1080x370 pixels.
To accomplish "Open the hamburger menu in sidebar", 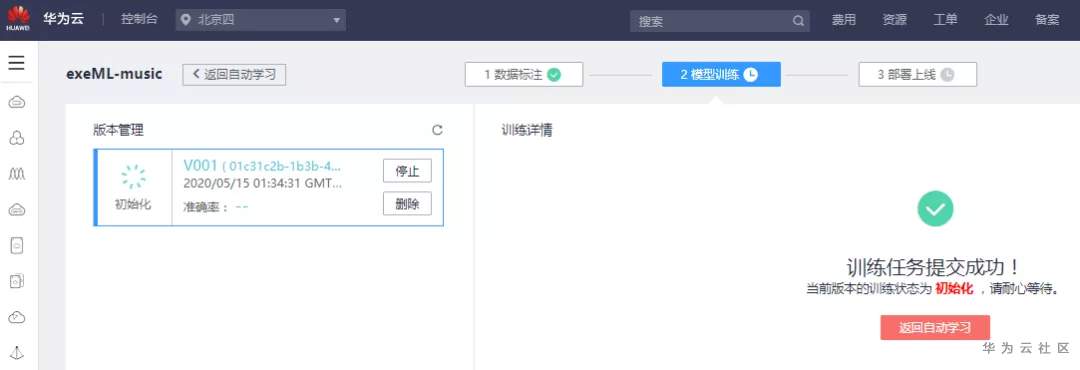I will [17, 63].
